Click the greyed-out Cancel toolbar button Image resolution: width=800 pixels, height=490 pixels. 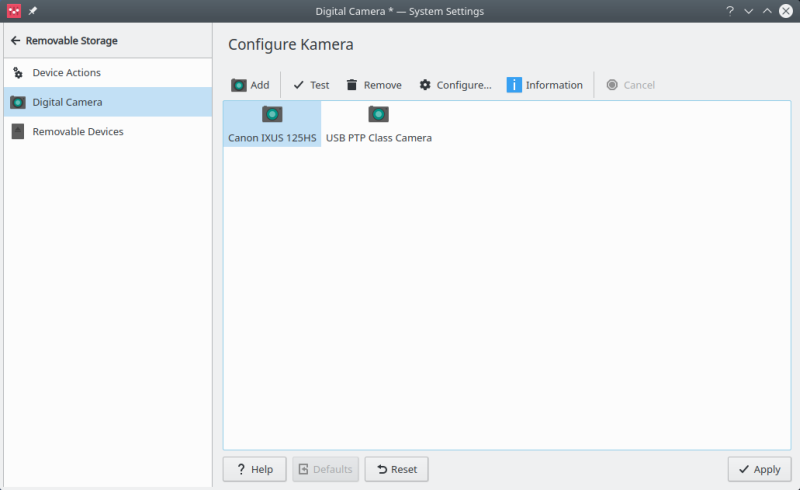coord(631,85)
